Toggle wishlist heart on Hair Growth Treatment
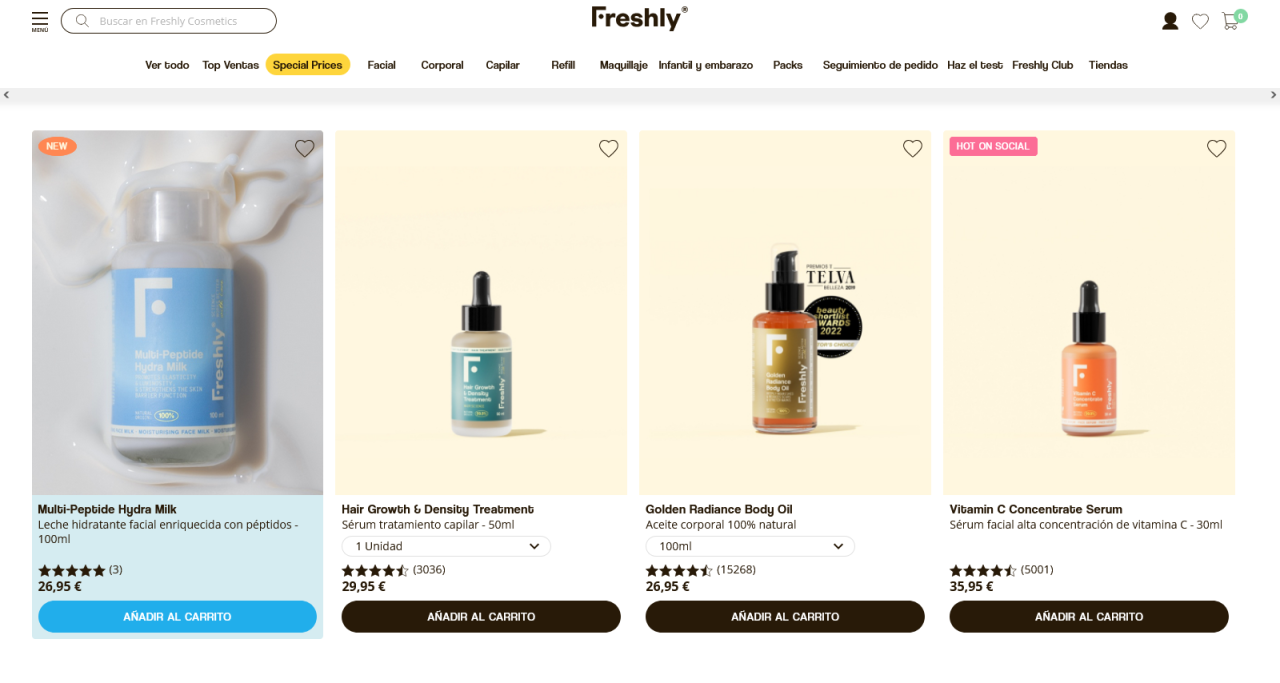 609,148
